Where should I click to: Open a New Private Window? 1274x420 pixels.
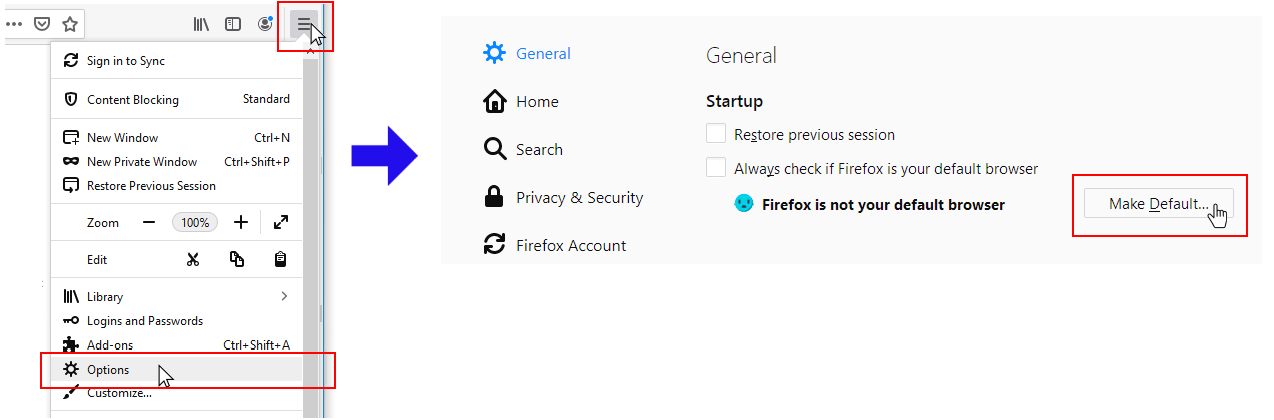coord(142,162)
